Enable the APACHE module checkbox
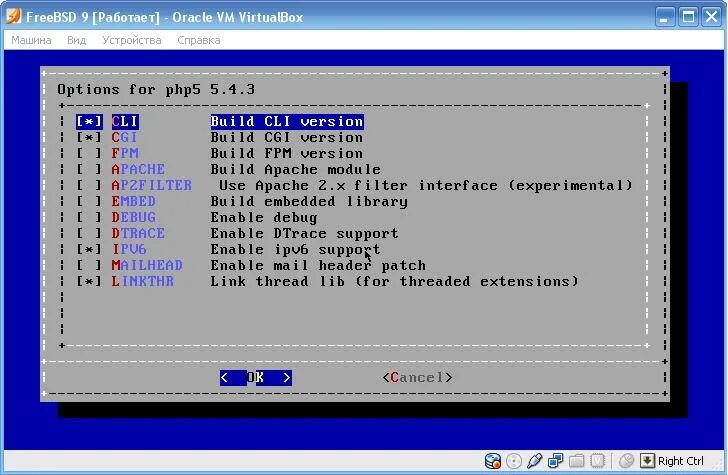 click(89, 169)
